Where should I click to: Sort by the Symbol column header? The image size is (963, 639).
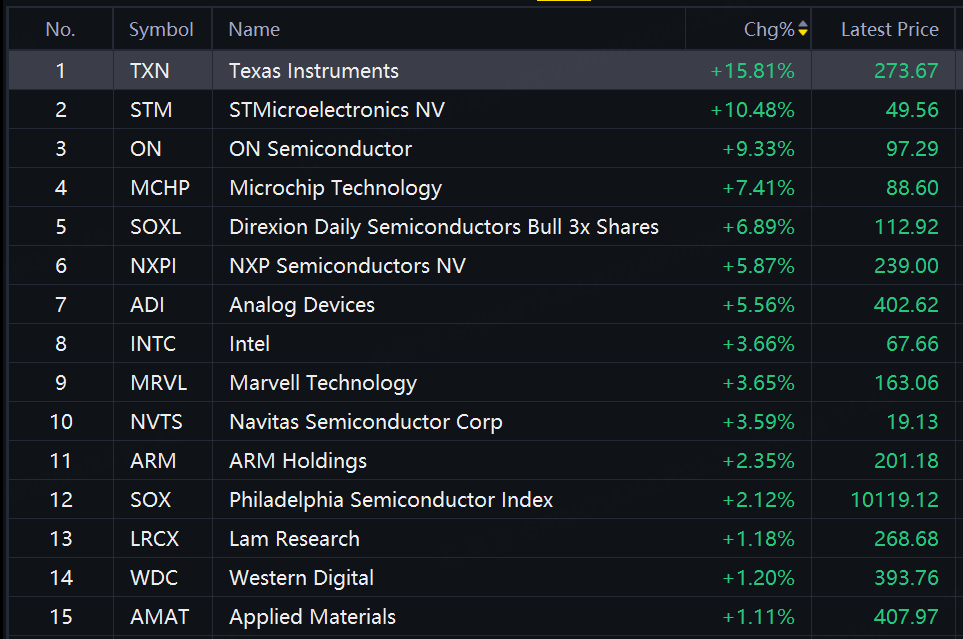[161, 30]
